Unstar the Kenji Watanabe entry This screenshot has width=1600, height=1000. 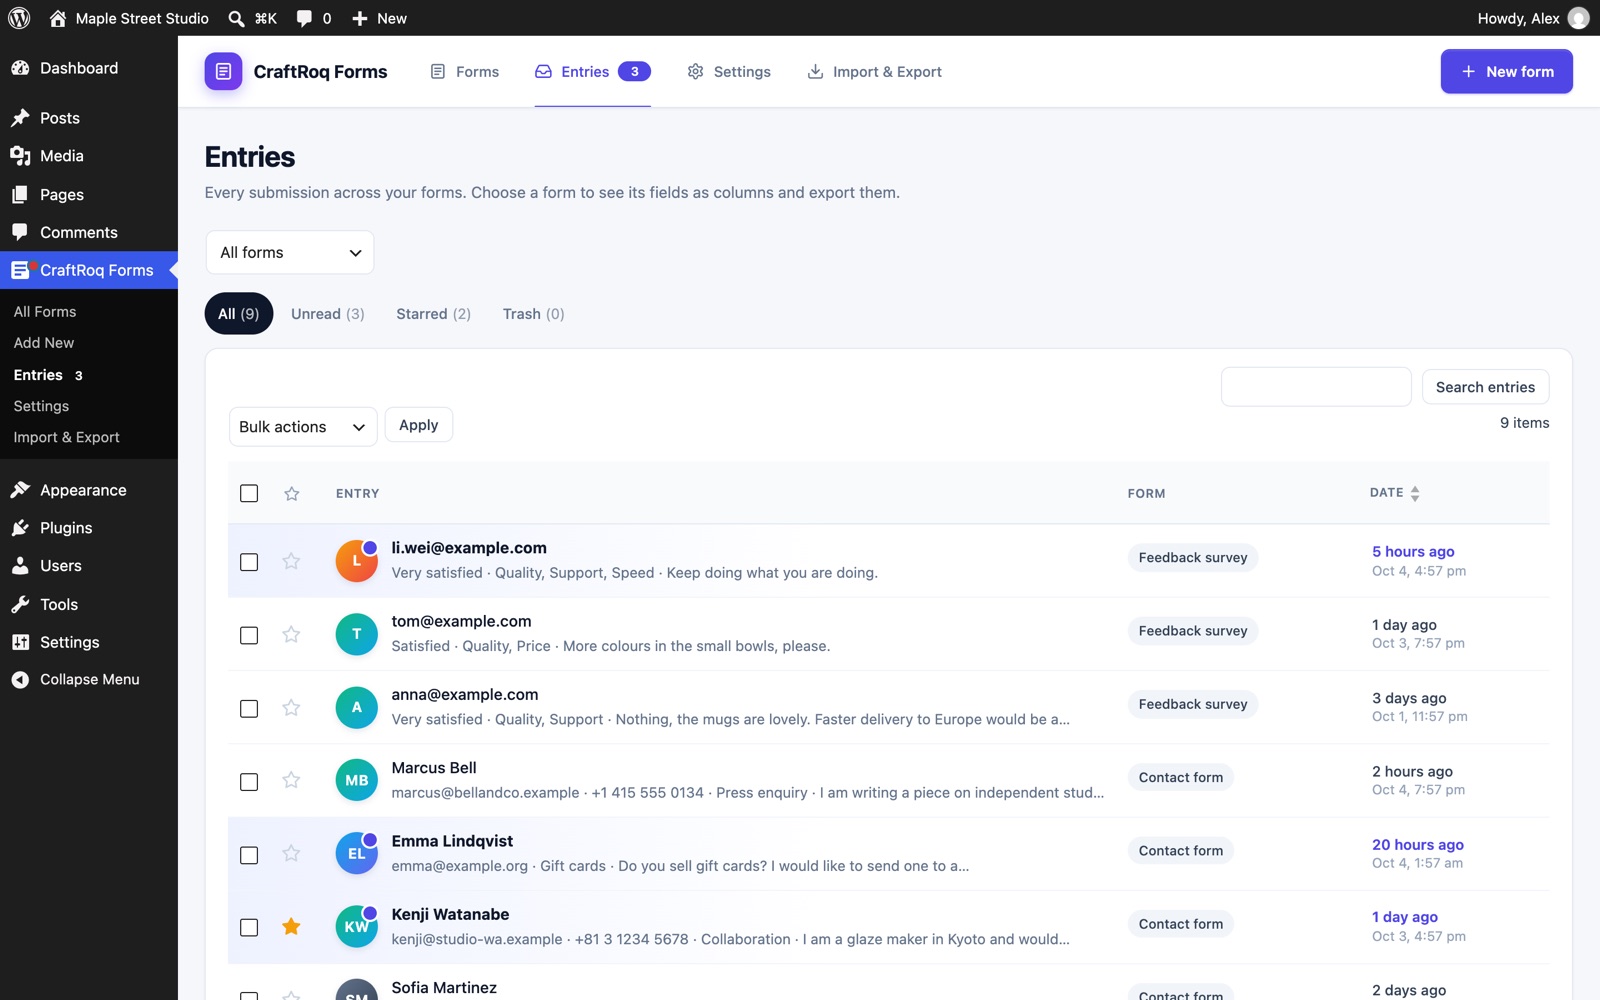(x=291, y=926)
